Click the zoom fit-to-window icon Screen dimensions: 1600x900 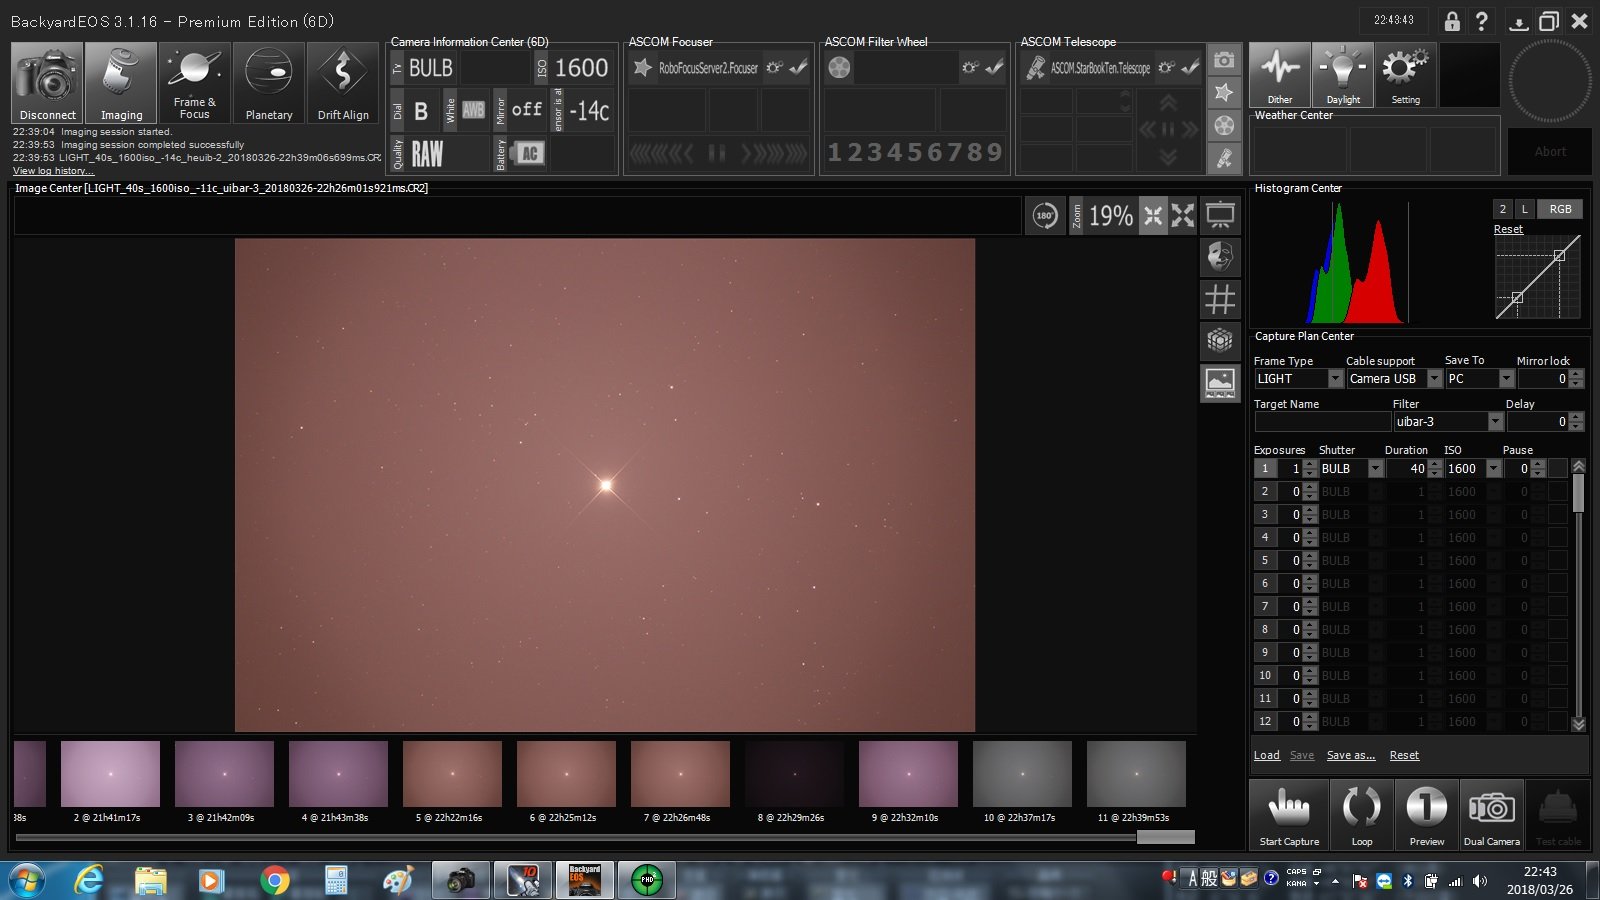pyautogui.click(x=1153, y=216)
